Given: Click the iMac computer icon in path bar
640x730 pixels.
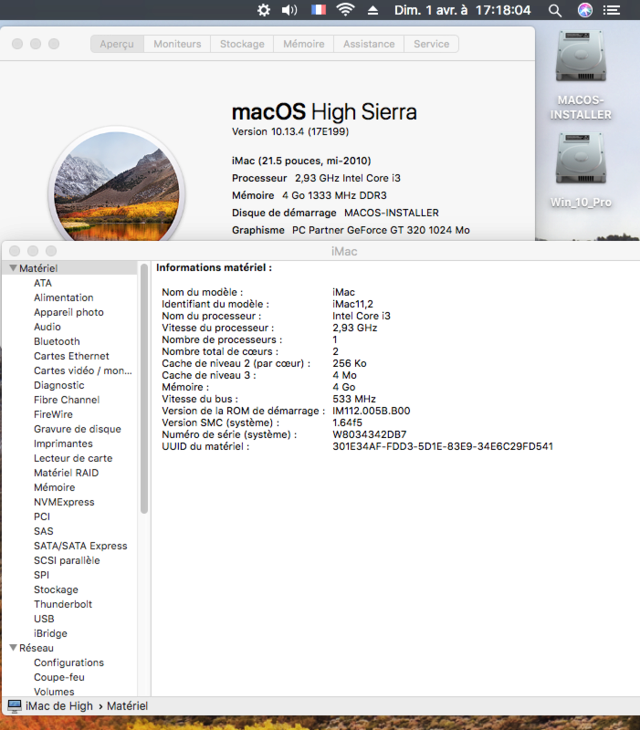Looking at the screenshot, I should pos(14,706).
